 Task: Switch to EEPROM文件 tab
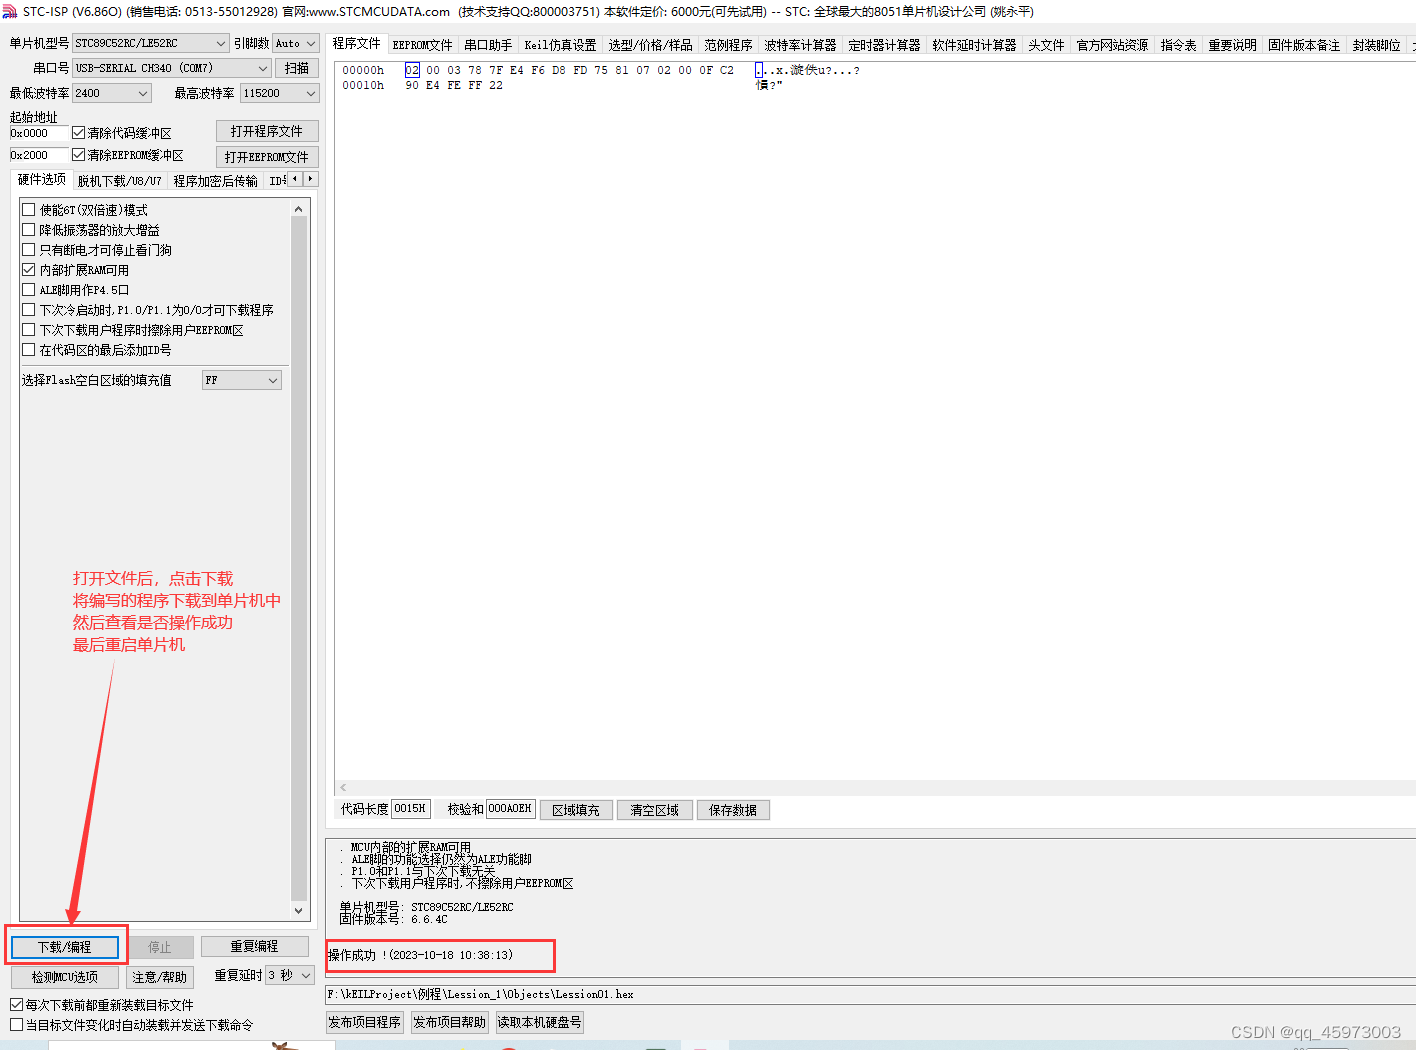click(422, 45)
